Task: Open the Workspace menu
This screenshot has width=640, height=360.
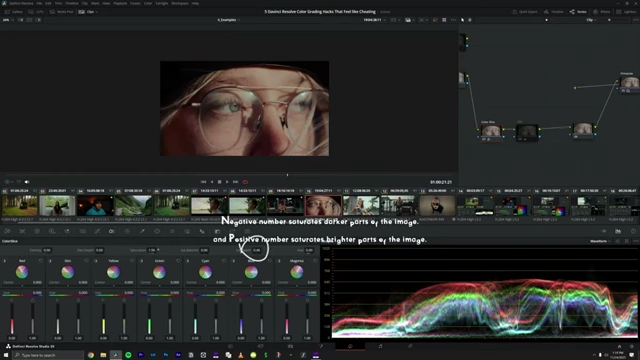Action: (x=180, y=3)
